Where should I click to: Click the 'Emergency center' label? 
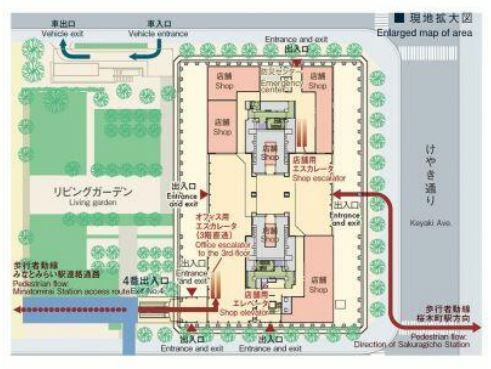281,86
